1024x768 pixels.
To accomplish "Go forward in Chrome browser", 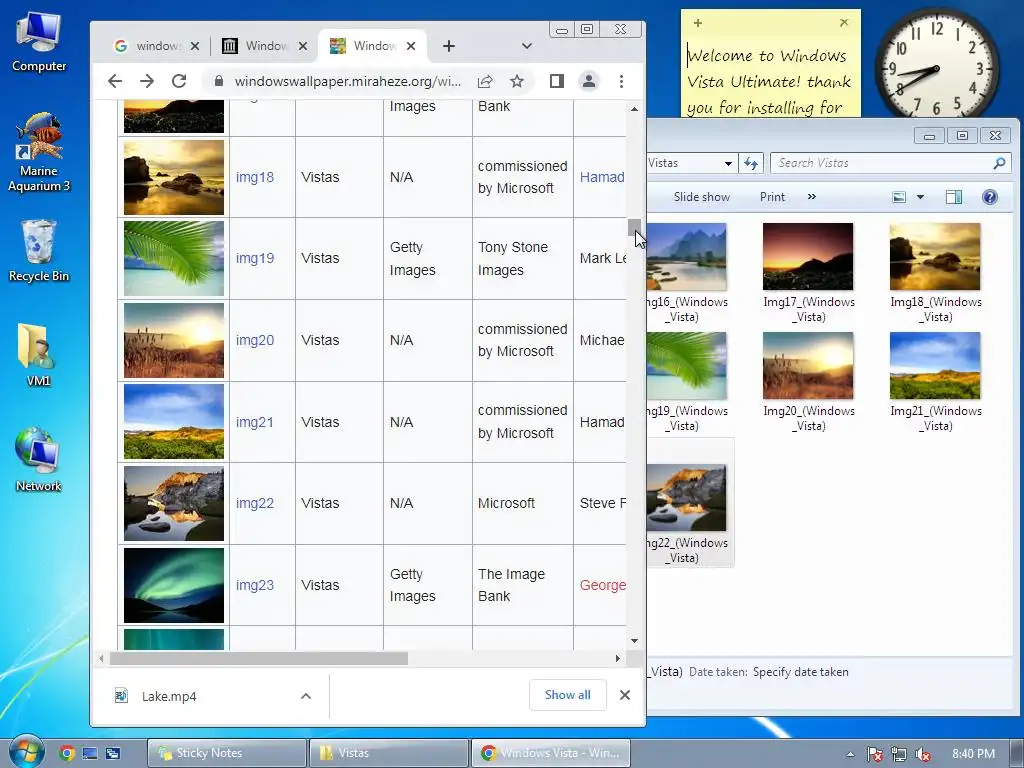I will 147,81.
